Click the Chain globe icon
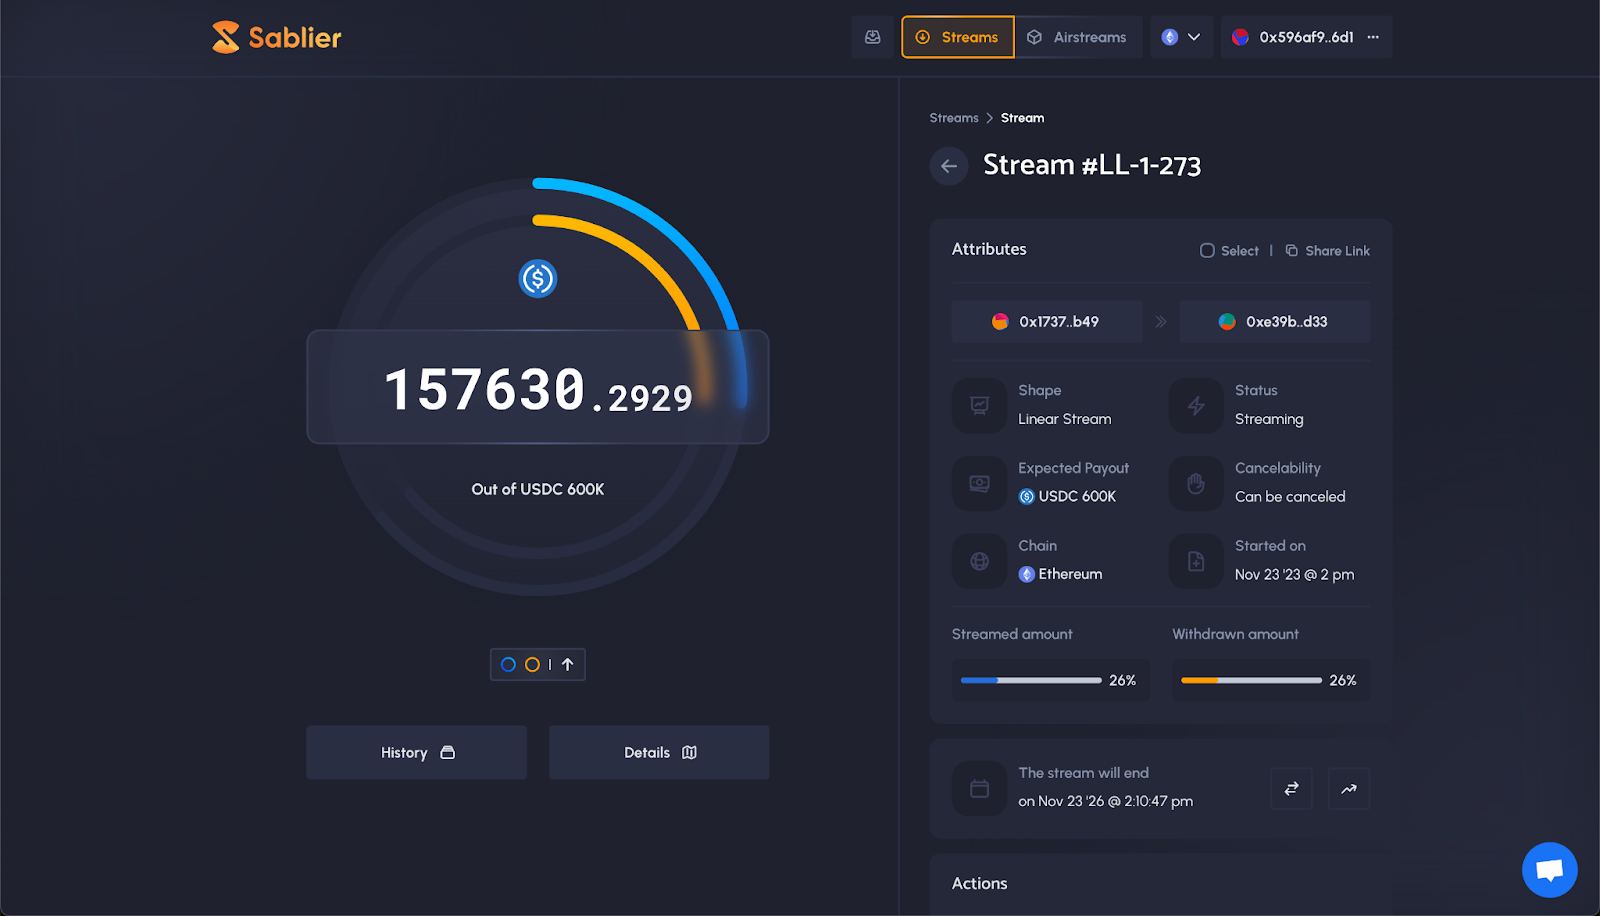The image size is (1600, 916). pos(980,561)
